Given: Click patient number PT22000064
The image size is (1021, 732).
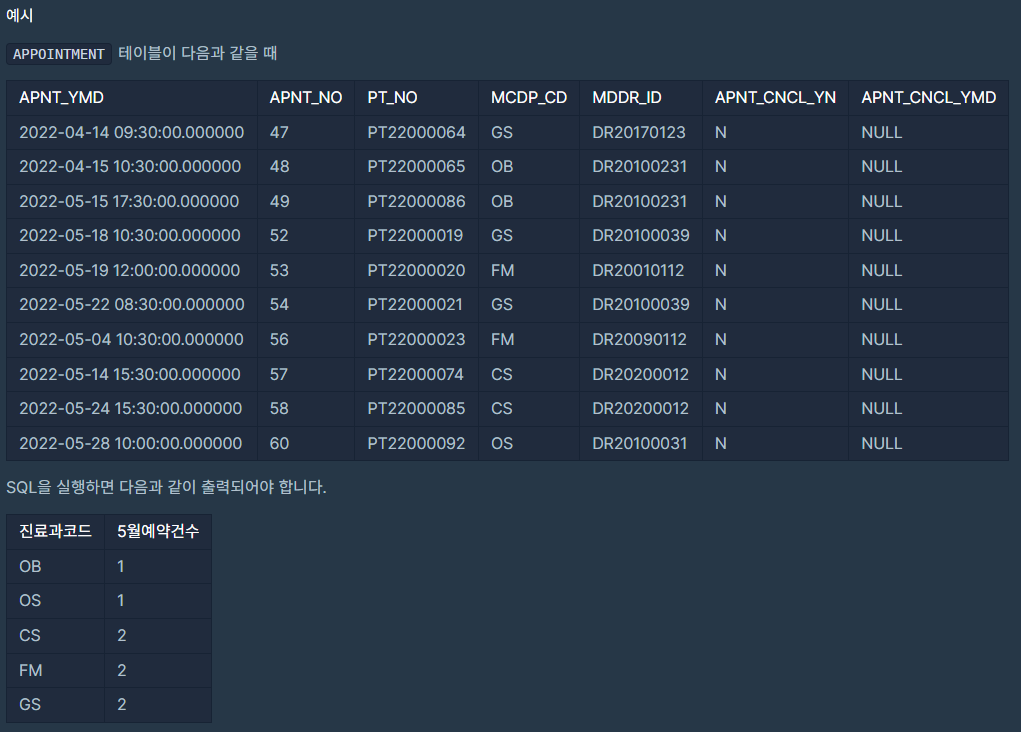Looking at the screenshot, I should point(416,132).
